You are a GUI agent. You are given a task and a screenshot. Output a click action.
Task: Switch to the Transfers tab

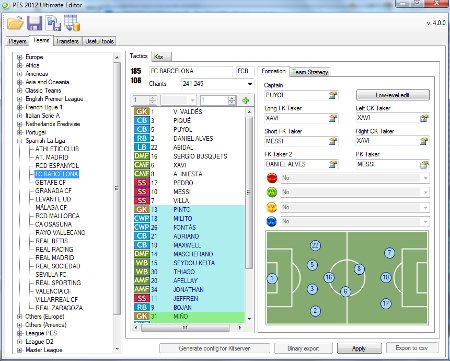tap(68, 41)
